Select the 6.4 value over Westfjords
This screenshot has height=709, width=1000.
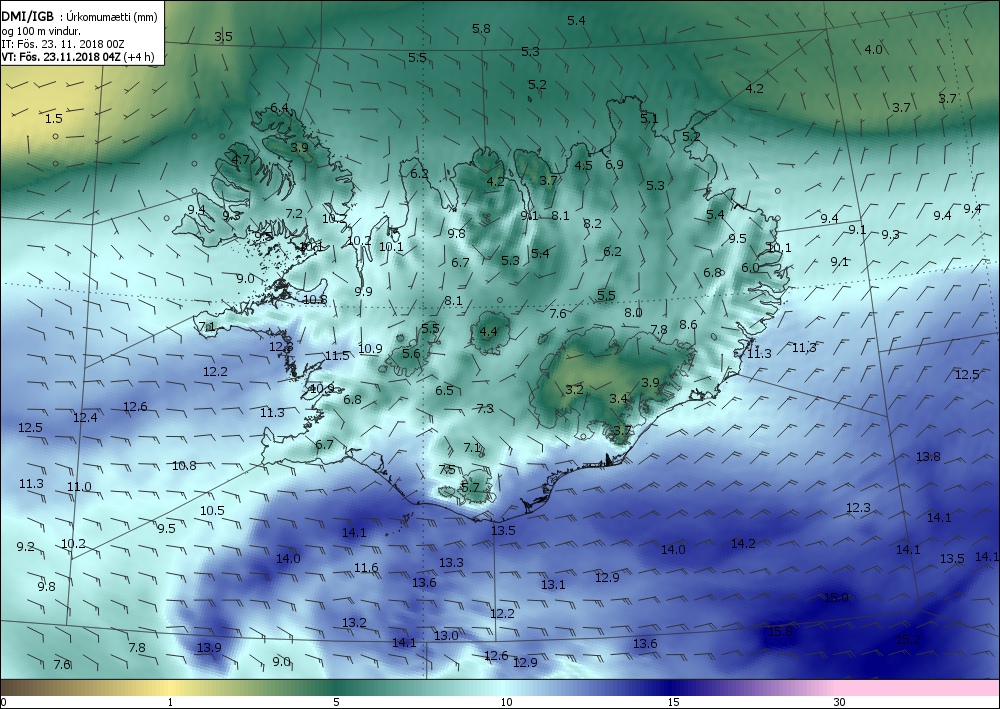click(x=280, y=108)
